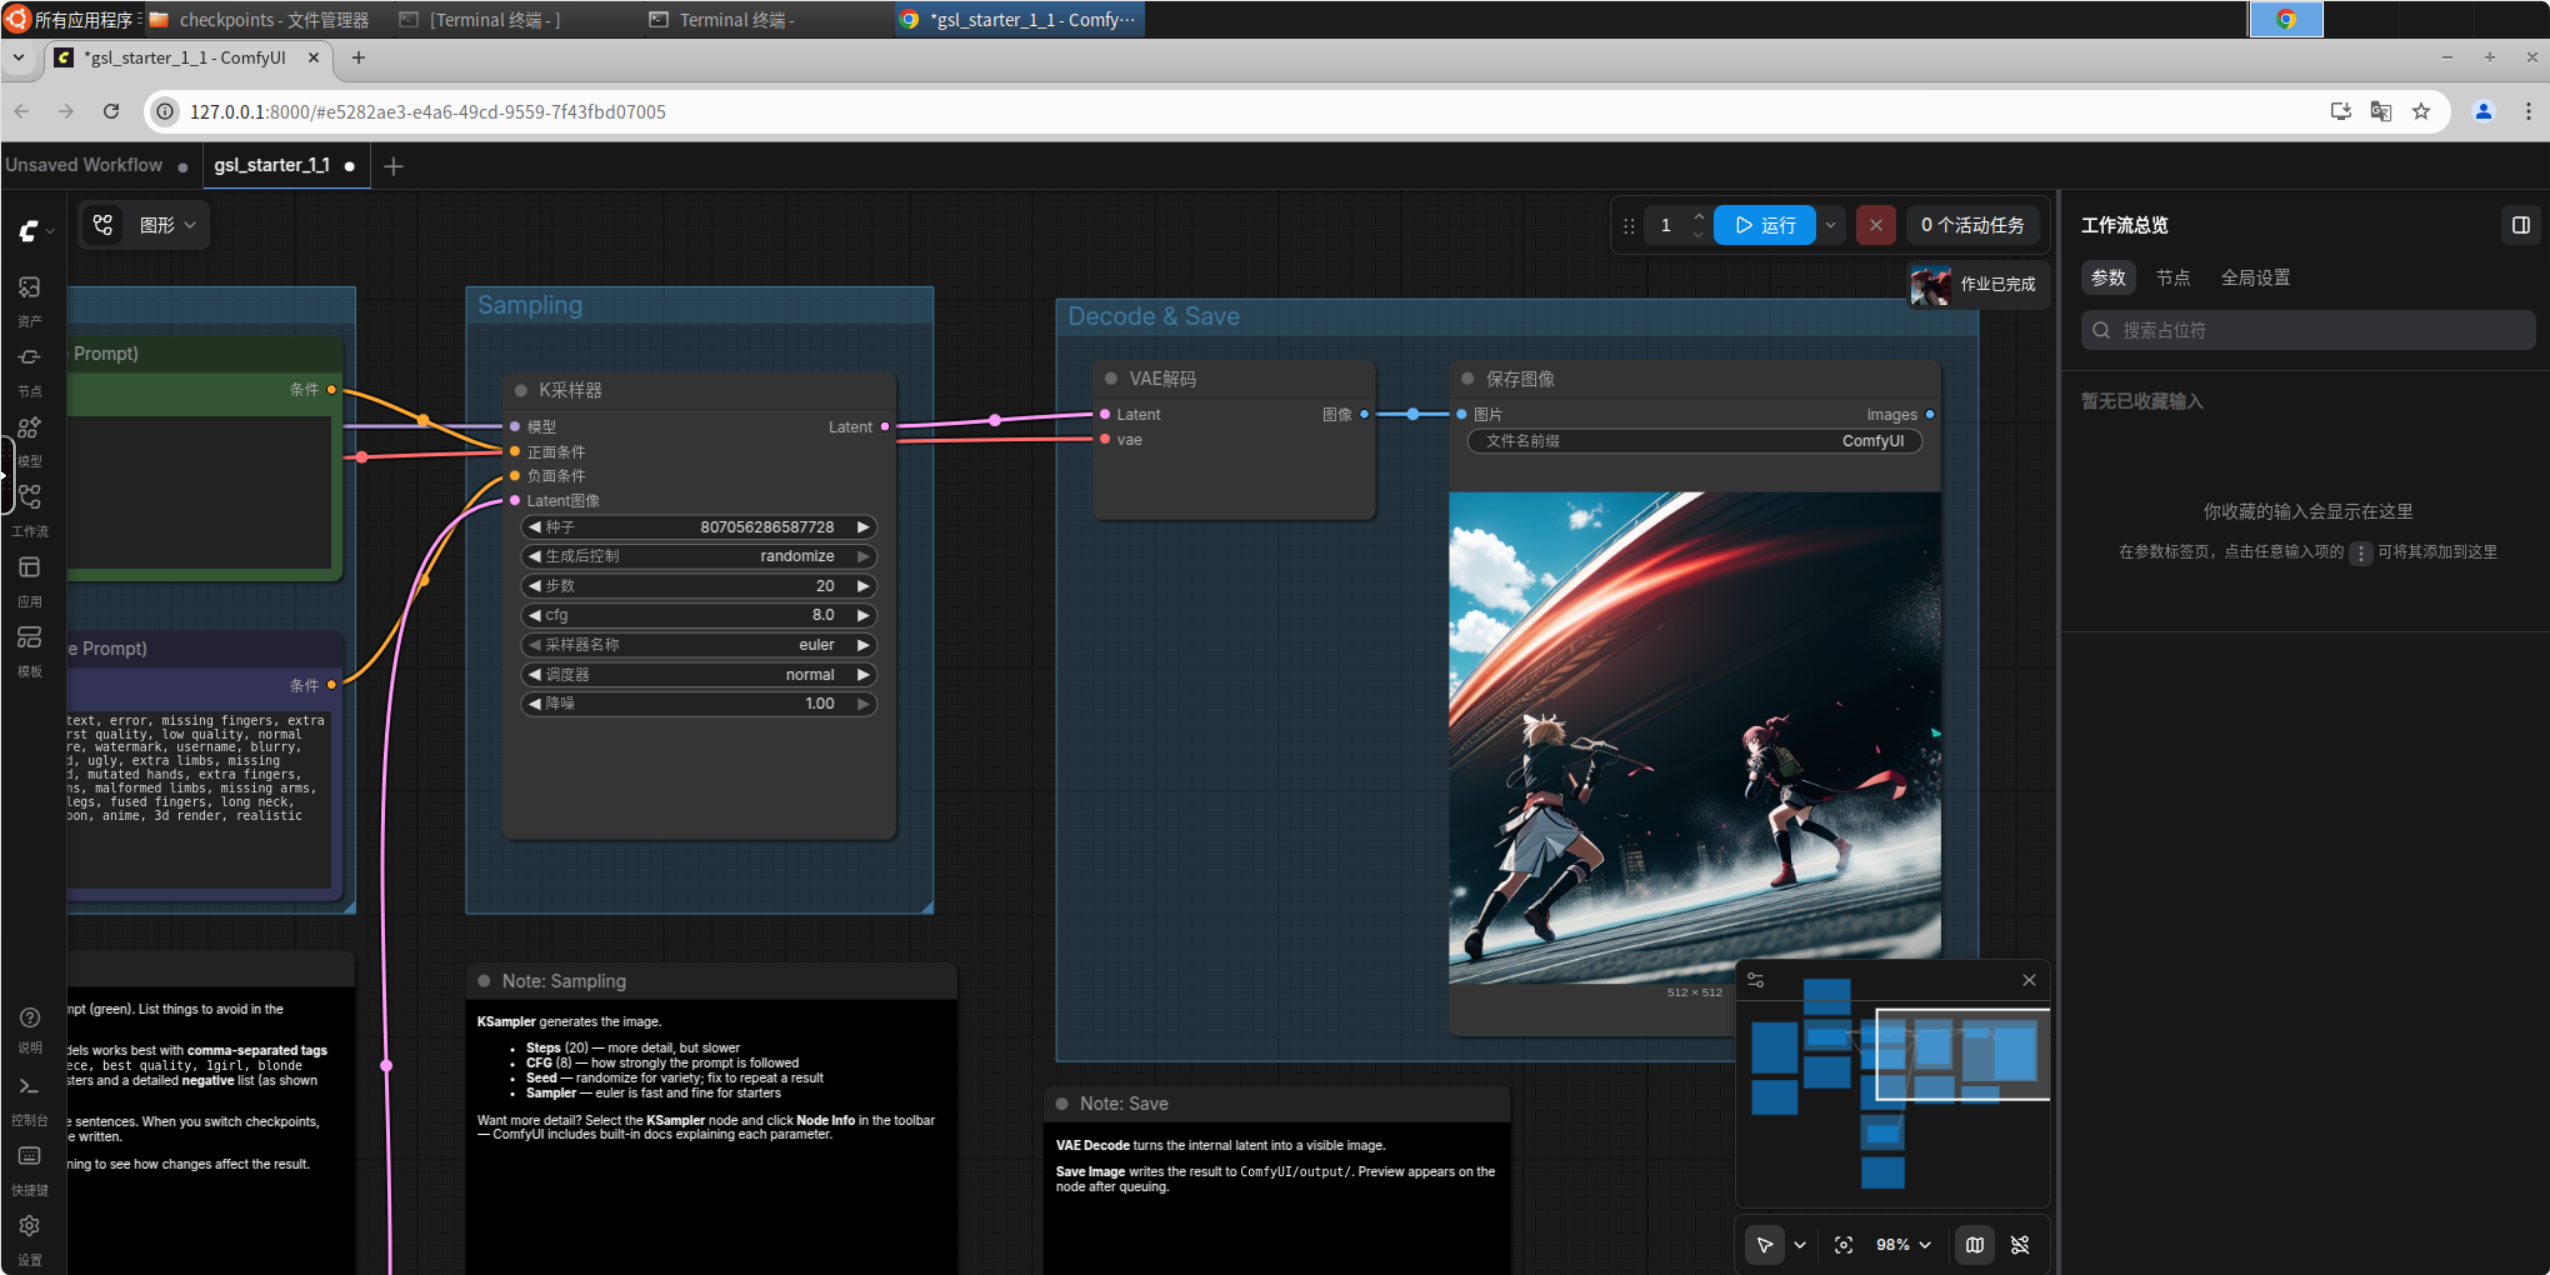This screenshot has height=1275, width=2550.
Task: Click the blue 运行 run button
Action: tap(1764, 225)
